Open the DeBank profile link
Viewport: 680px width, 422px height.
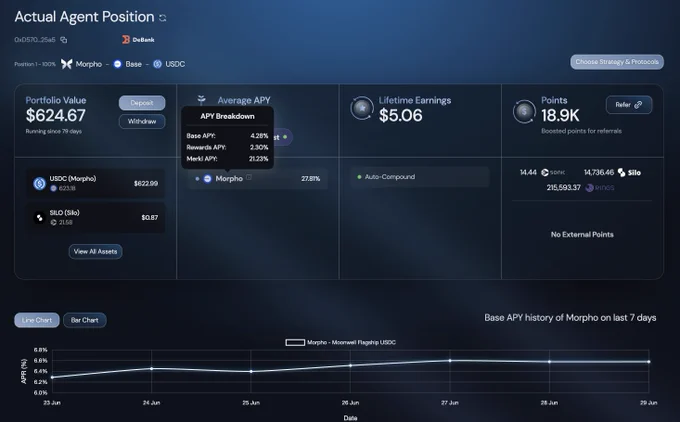point(138,39)
